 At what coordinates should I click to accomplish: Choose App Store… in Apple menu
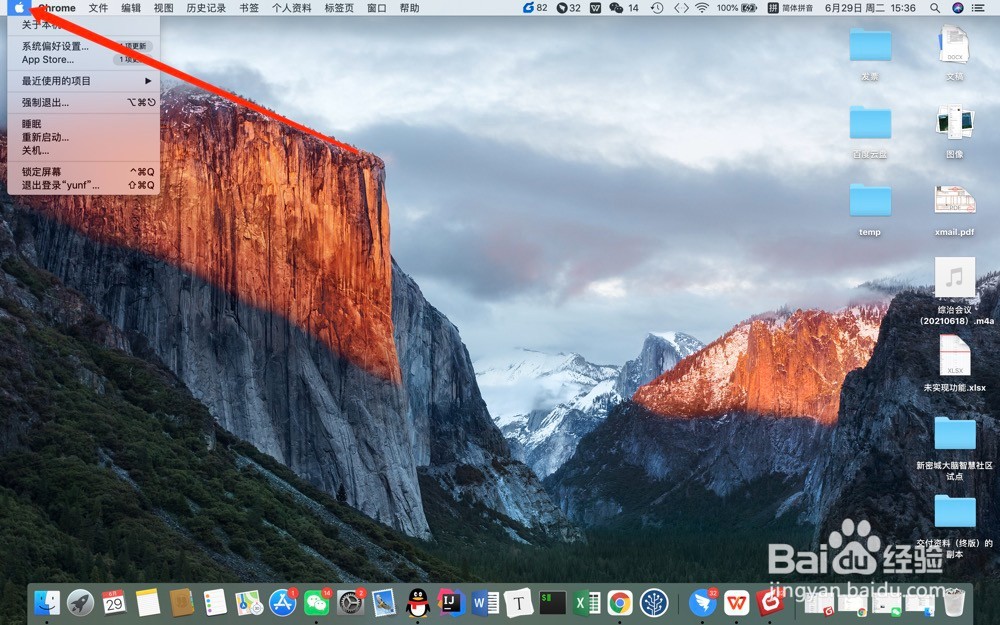point(84,59)
